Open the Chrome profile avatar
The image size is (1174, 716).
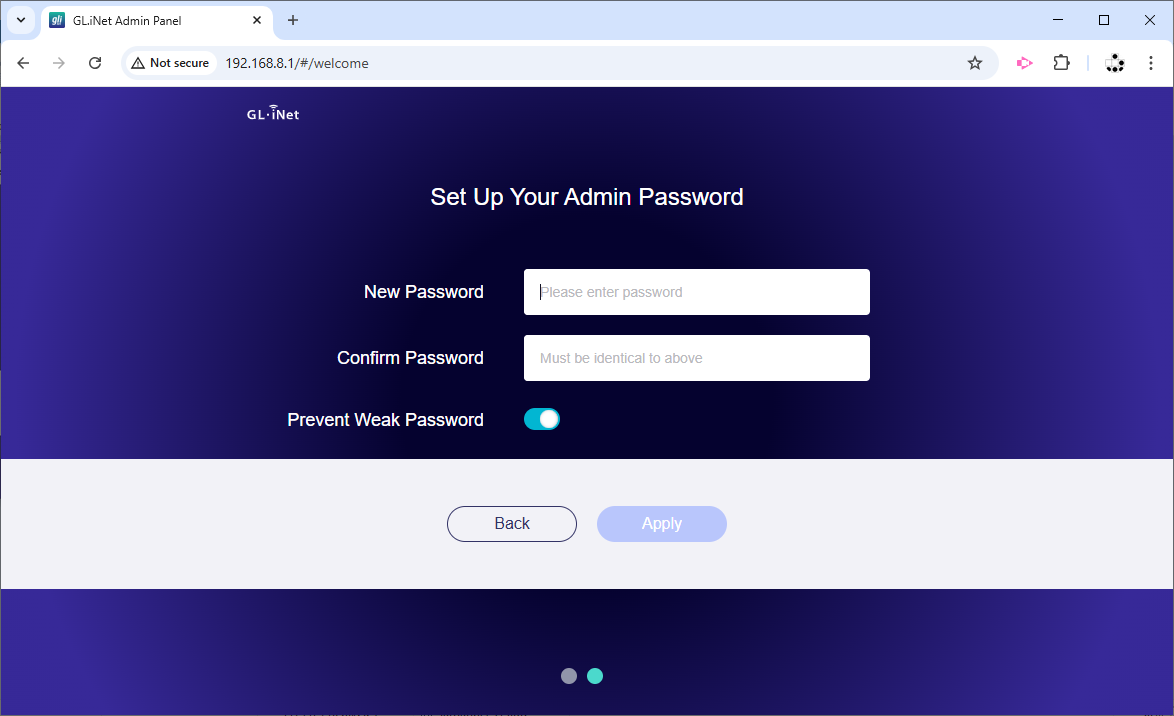point(1115,63)
